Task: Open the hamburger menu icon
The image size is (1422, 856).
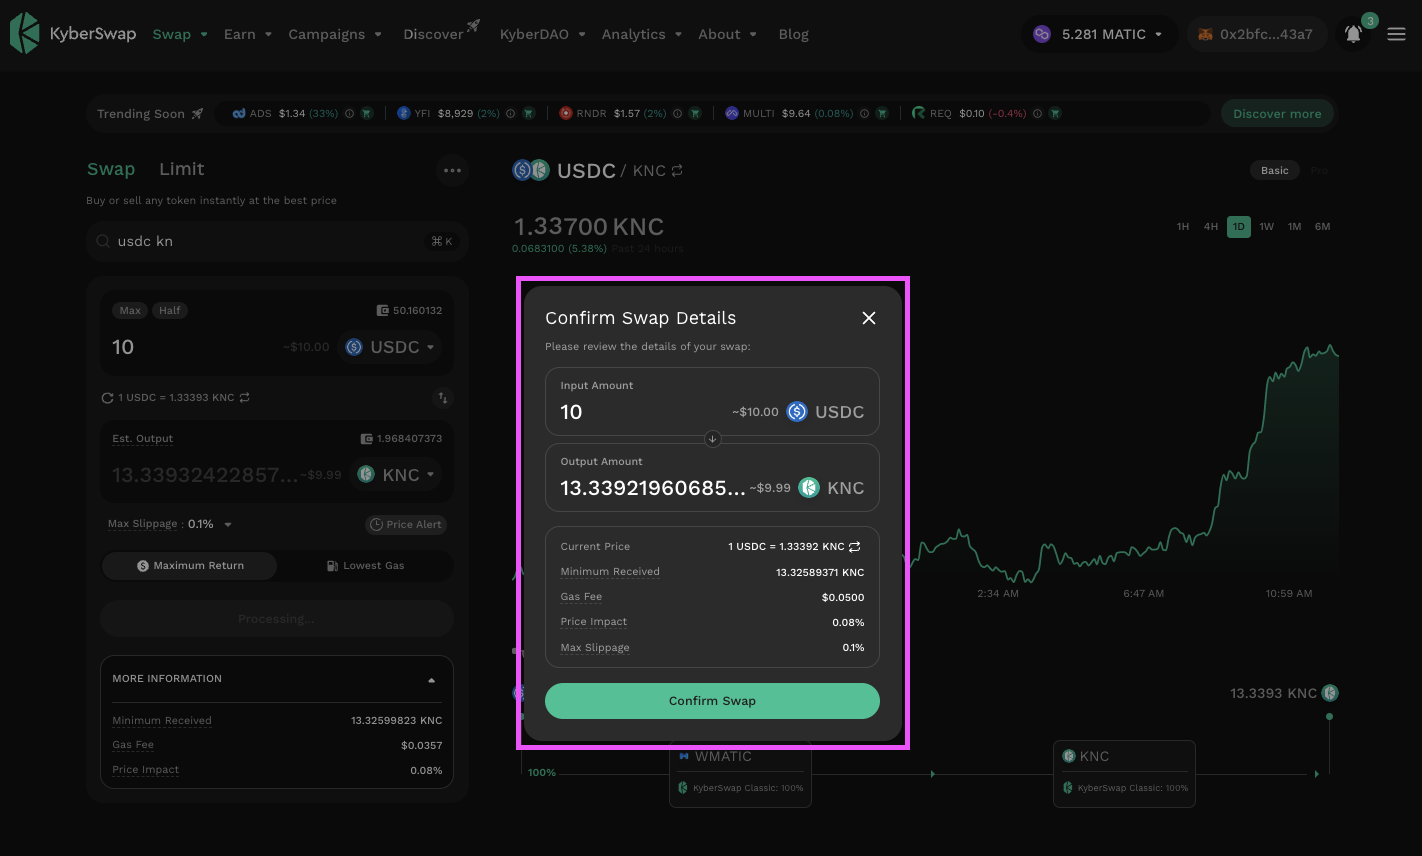Action: tap(1397, 34)
